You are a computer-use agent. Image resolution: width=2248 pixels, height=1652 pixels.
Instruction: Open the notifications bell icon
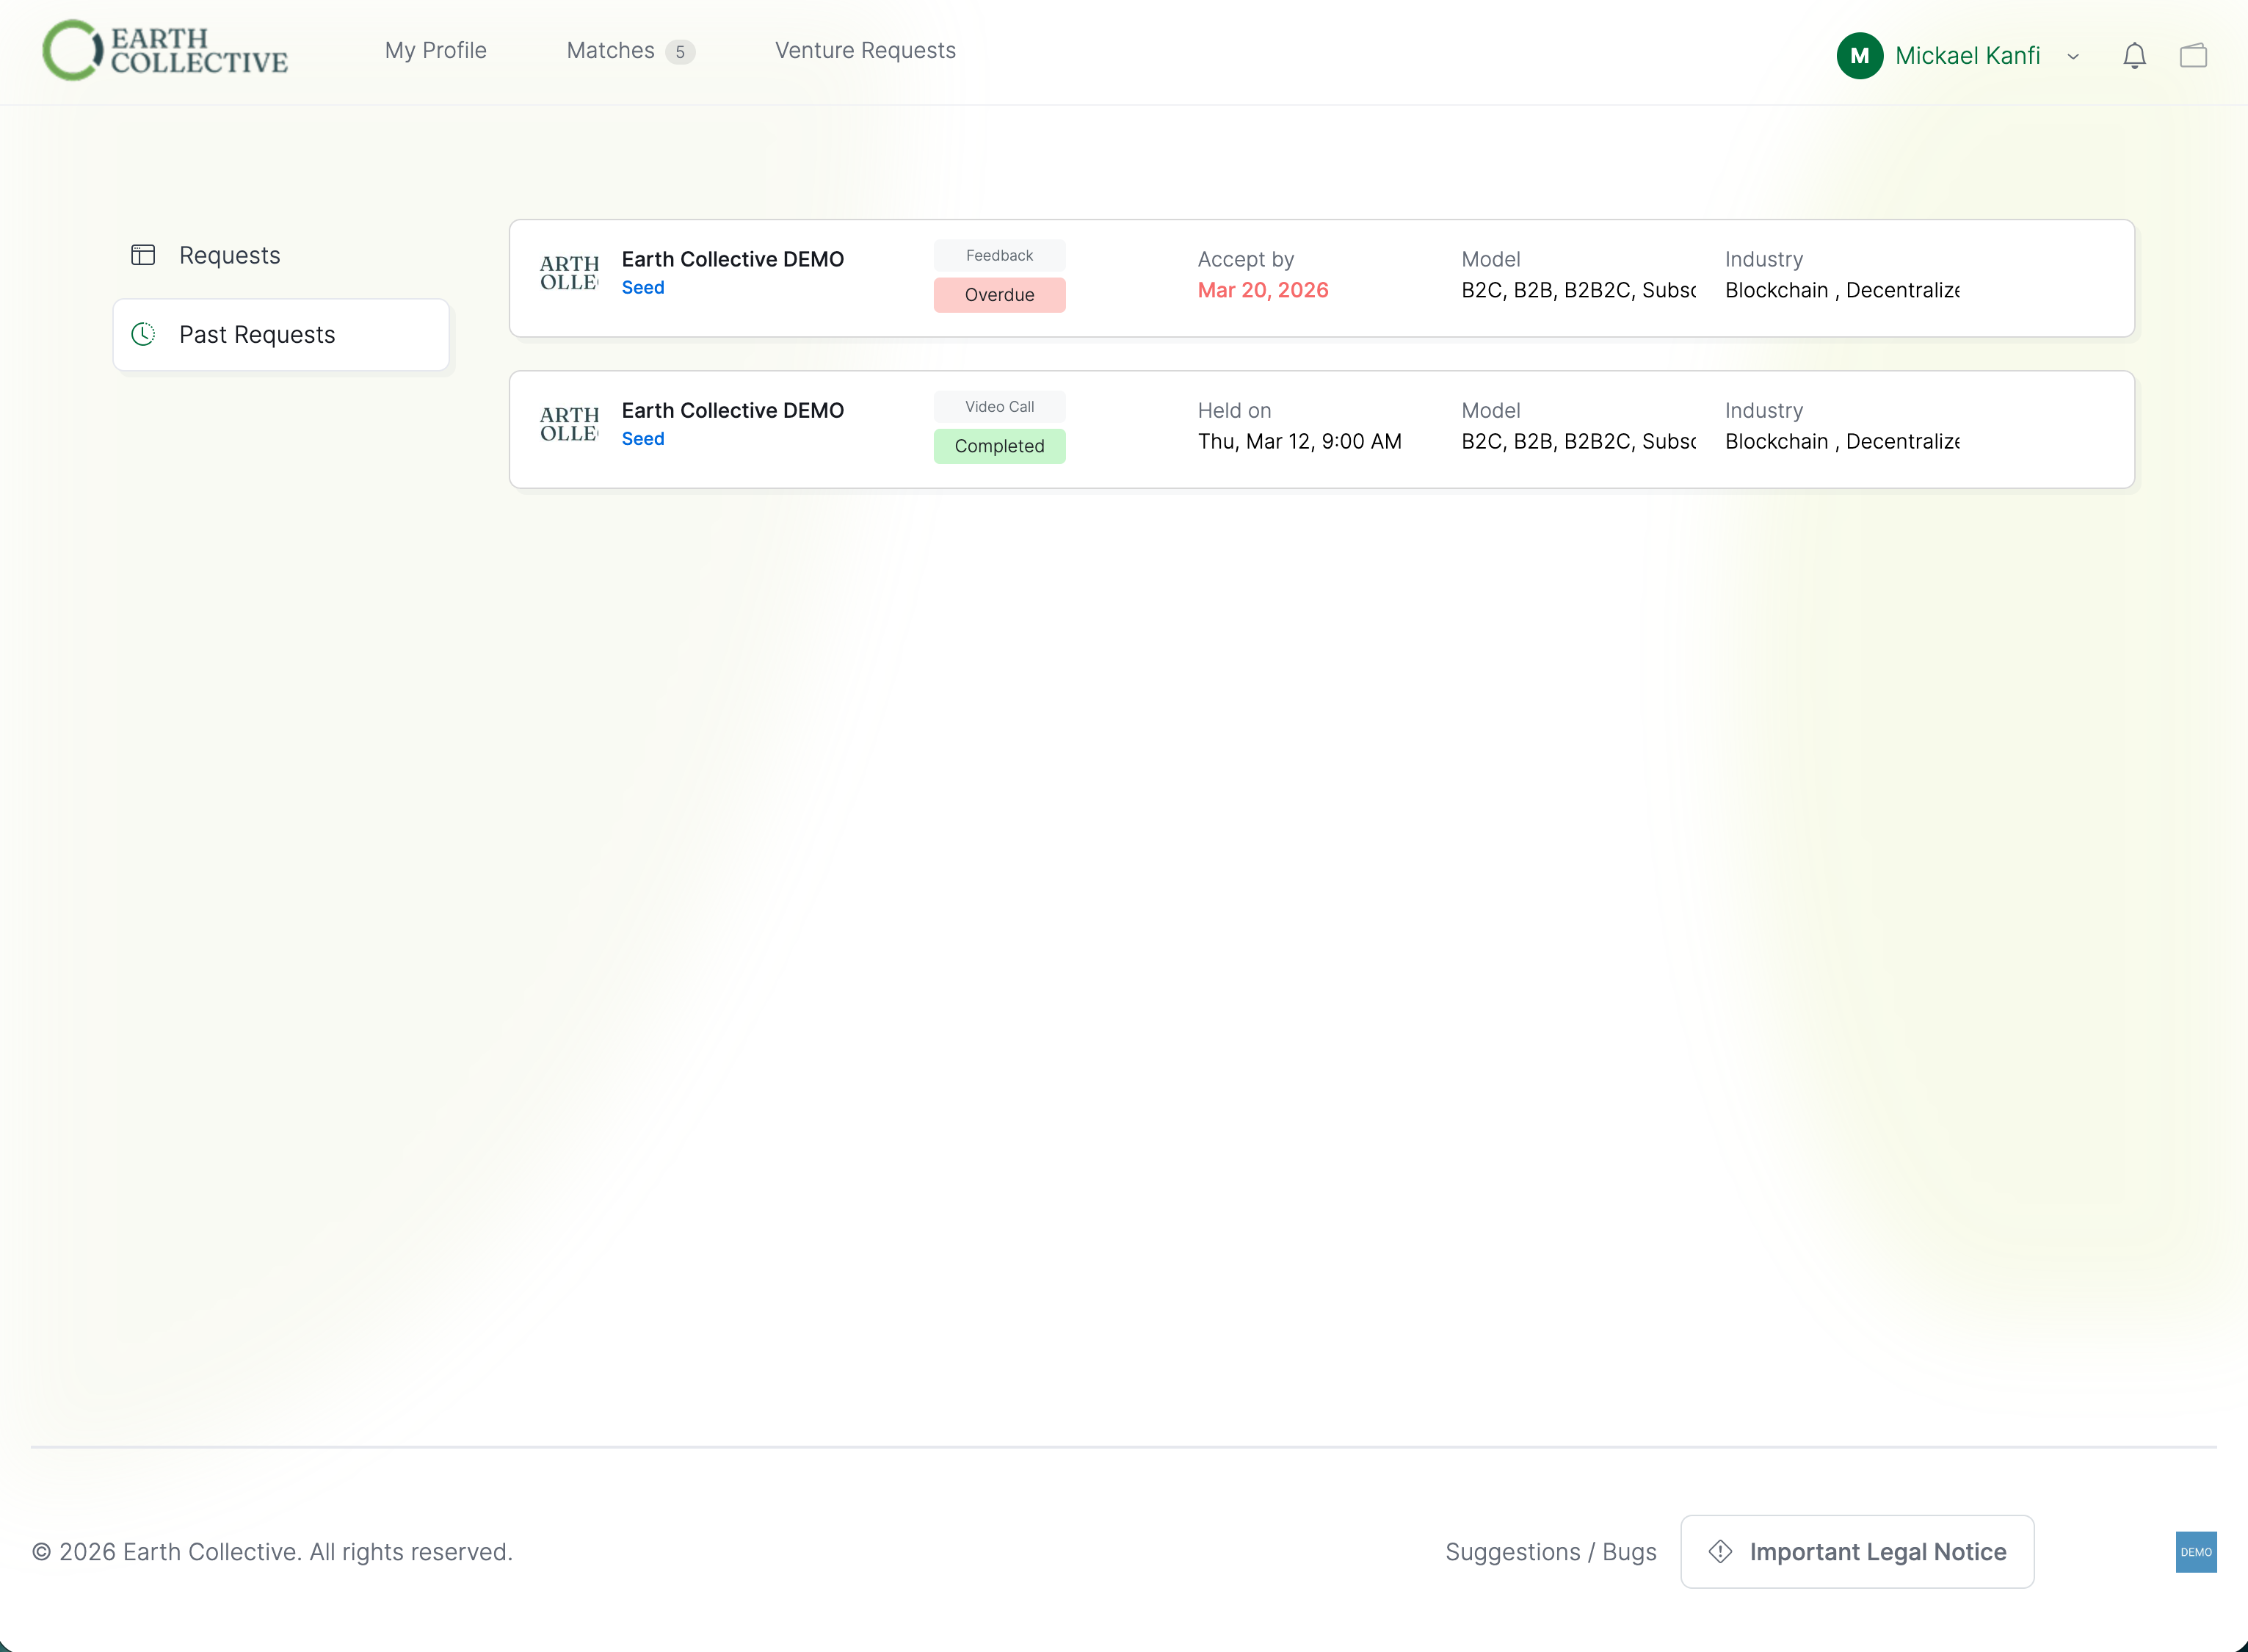click(2134, 55)
